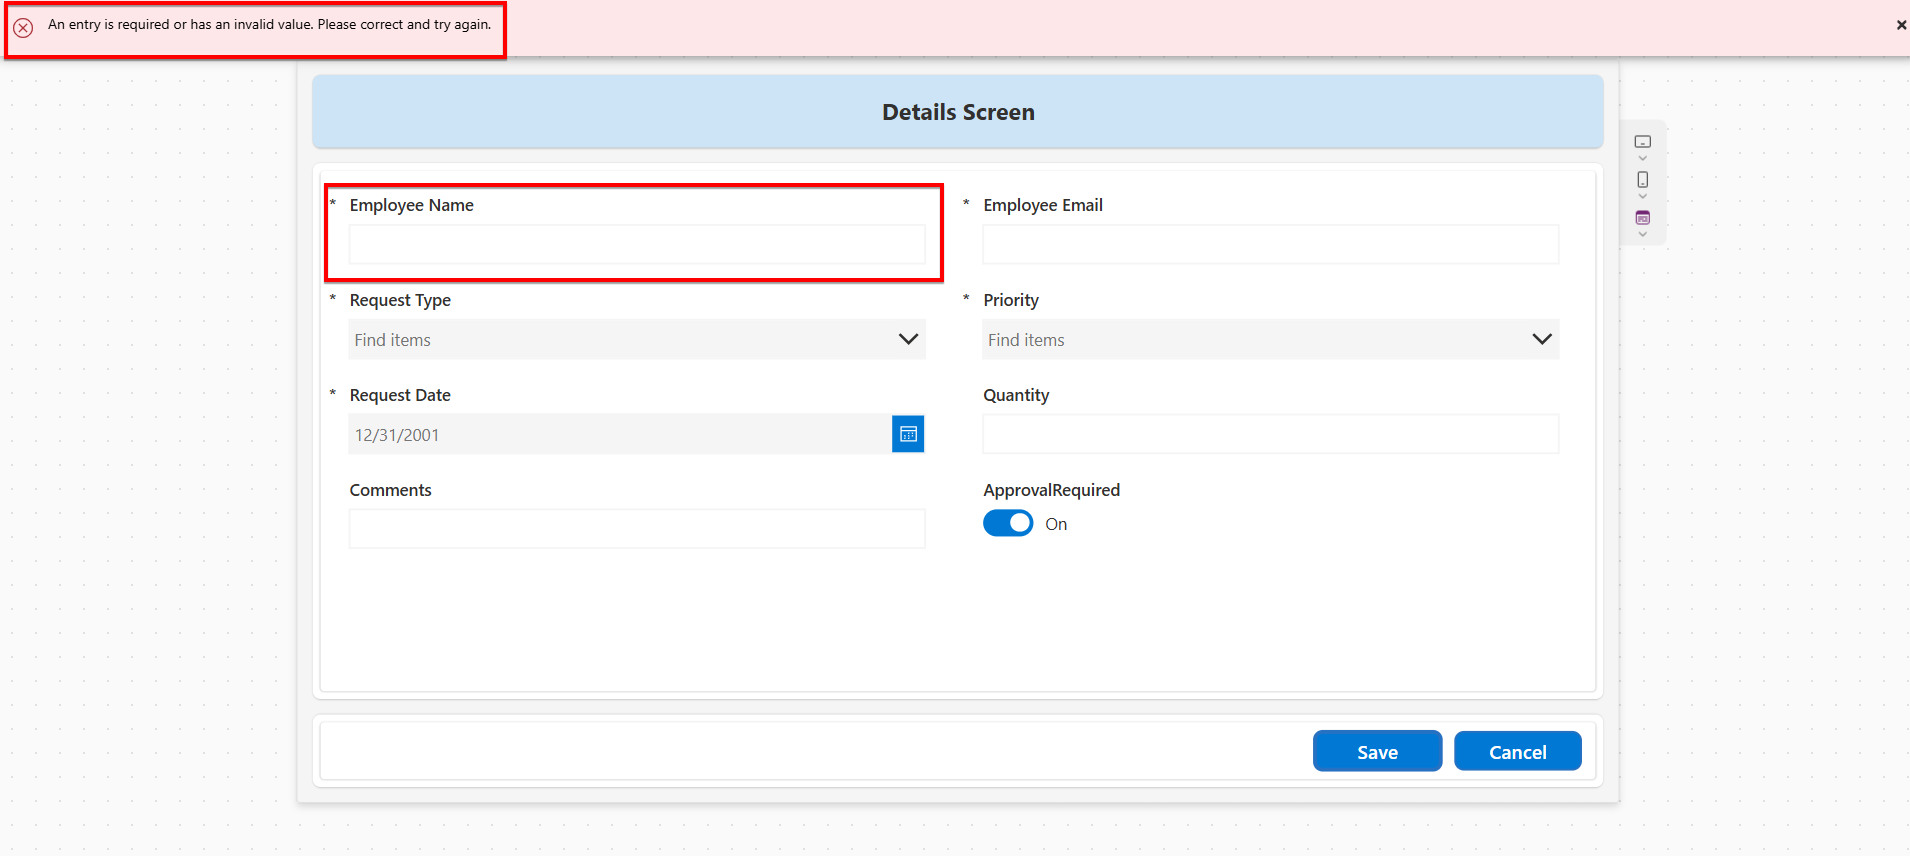Expand chevron under tablet layout icon

[x=1642, y=159]
